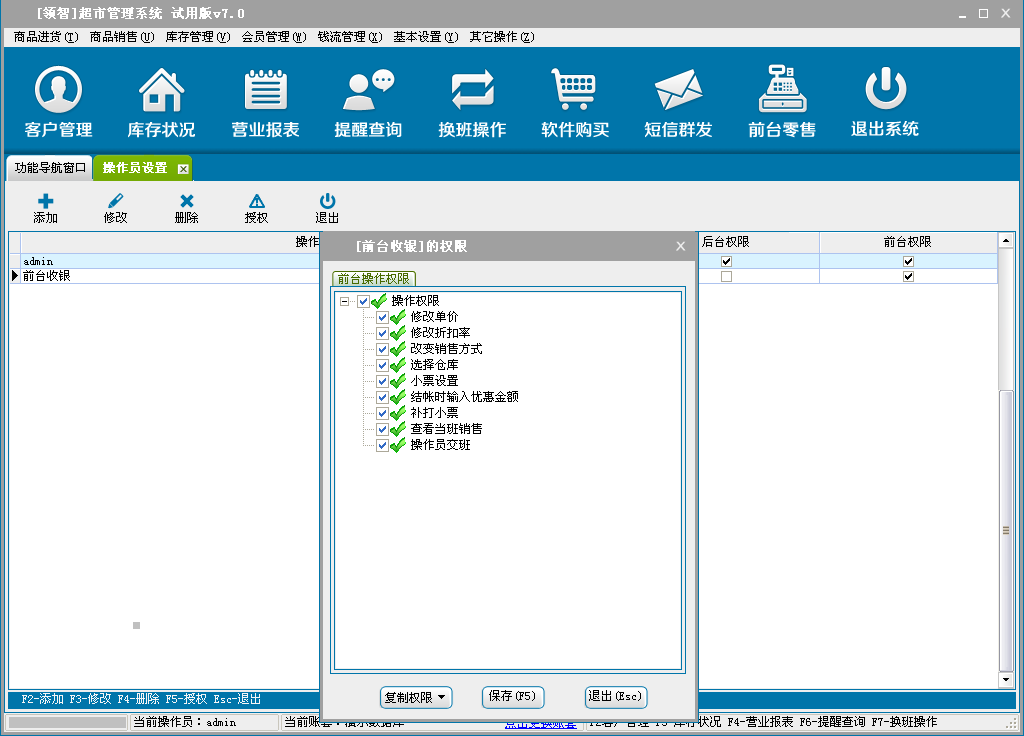1024x736 pixels.
Task: Open 库存状况 inventory status icon
Action: tap(161, 101)
